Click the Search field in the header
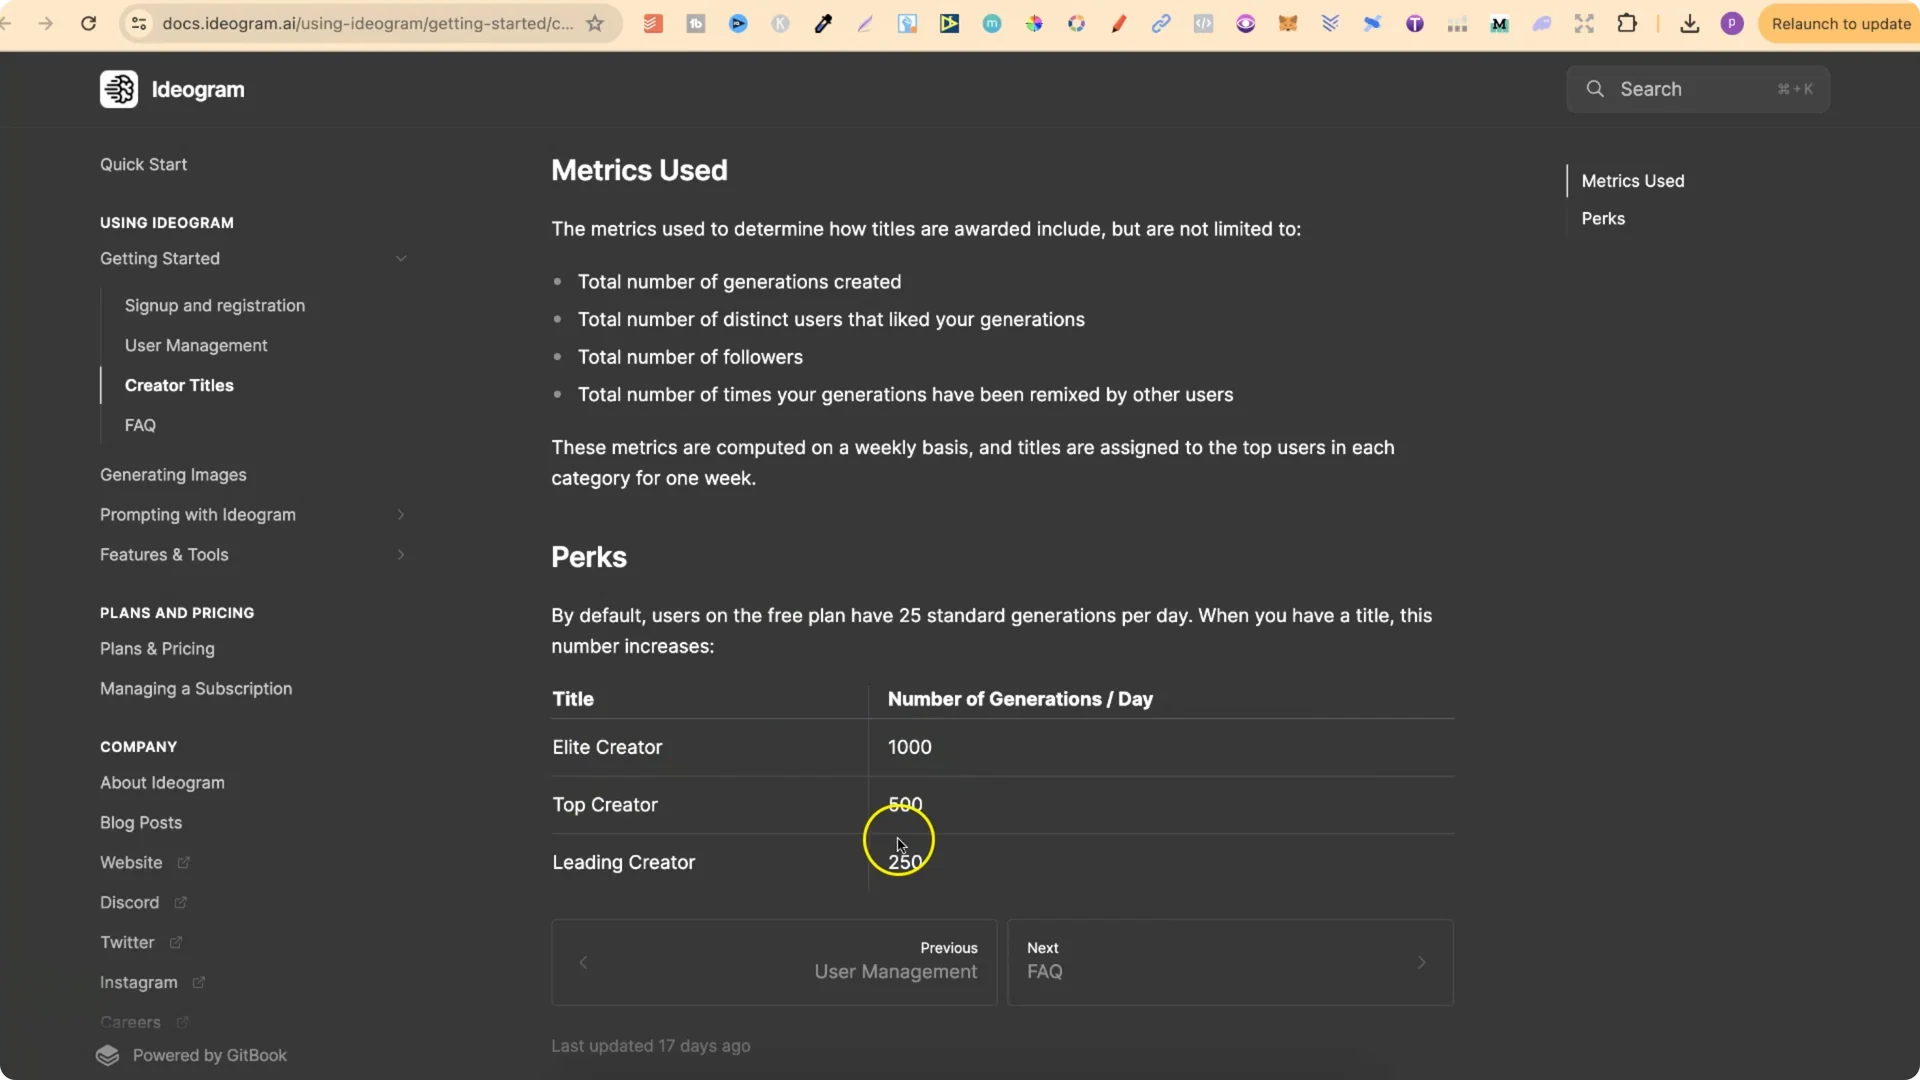Image resolution: width=1920 pixels, height=1080 pixels. click(1698, 88)
